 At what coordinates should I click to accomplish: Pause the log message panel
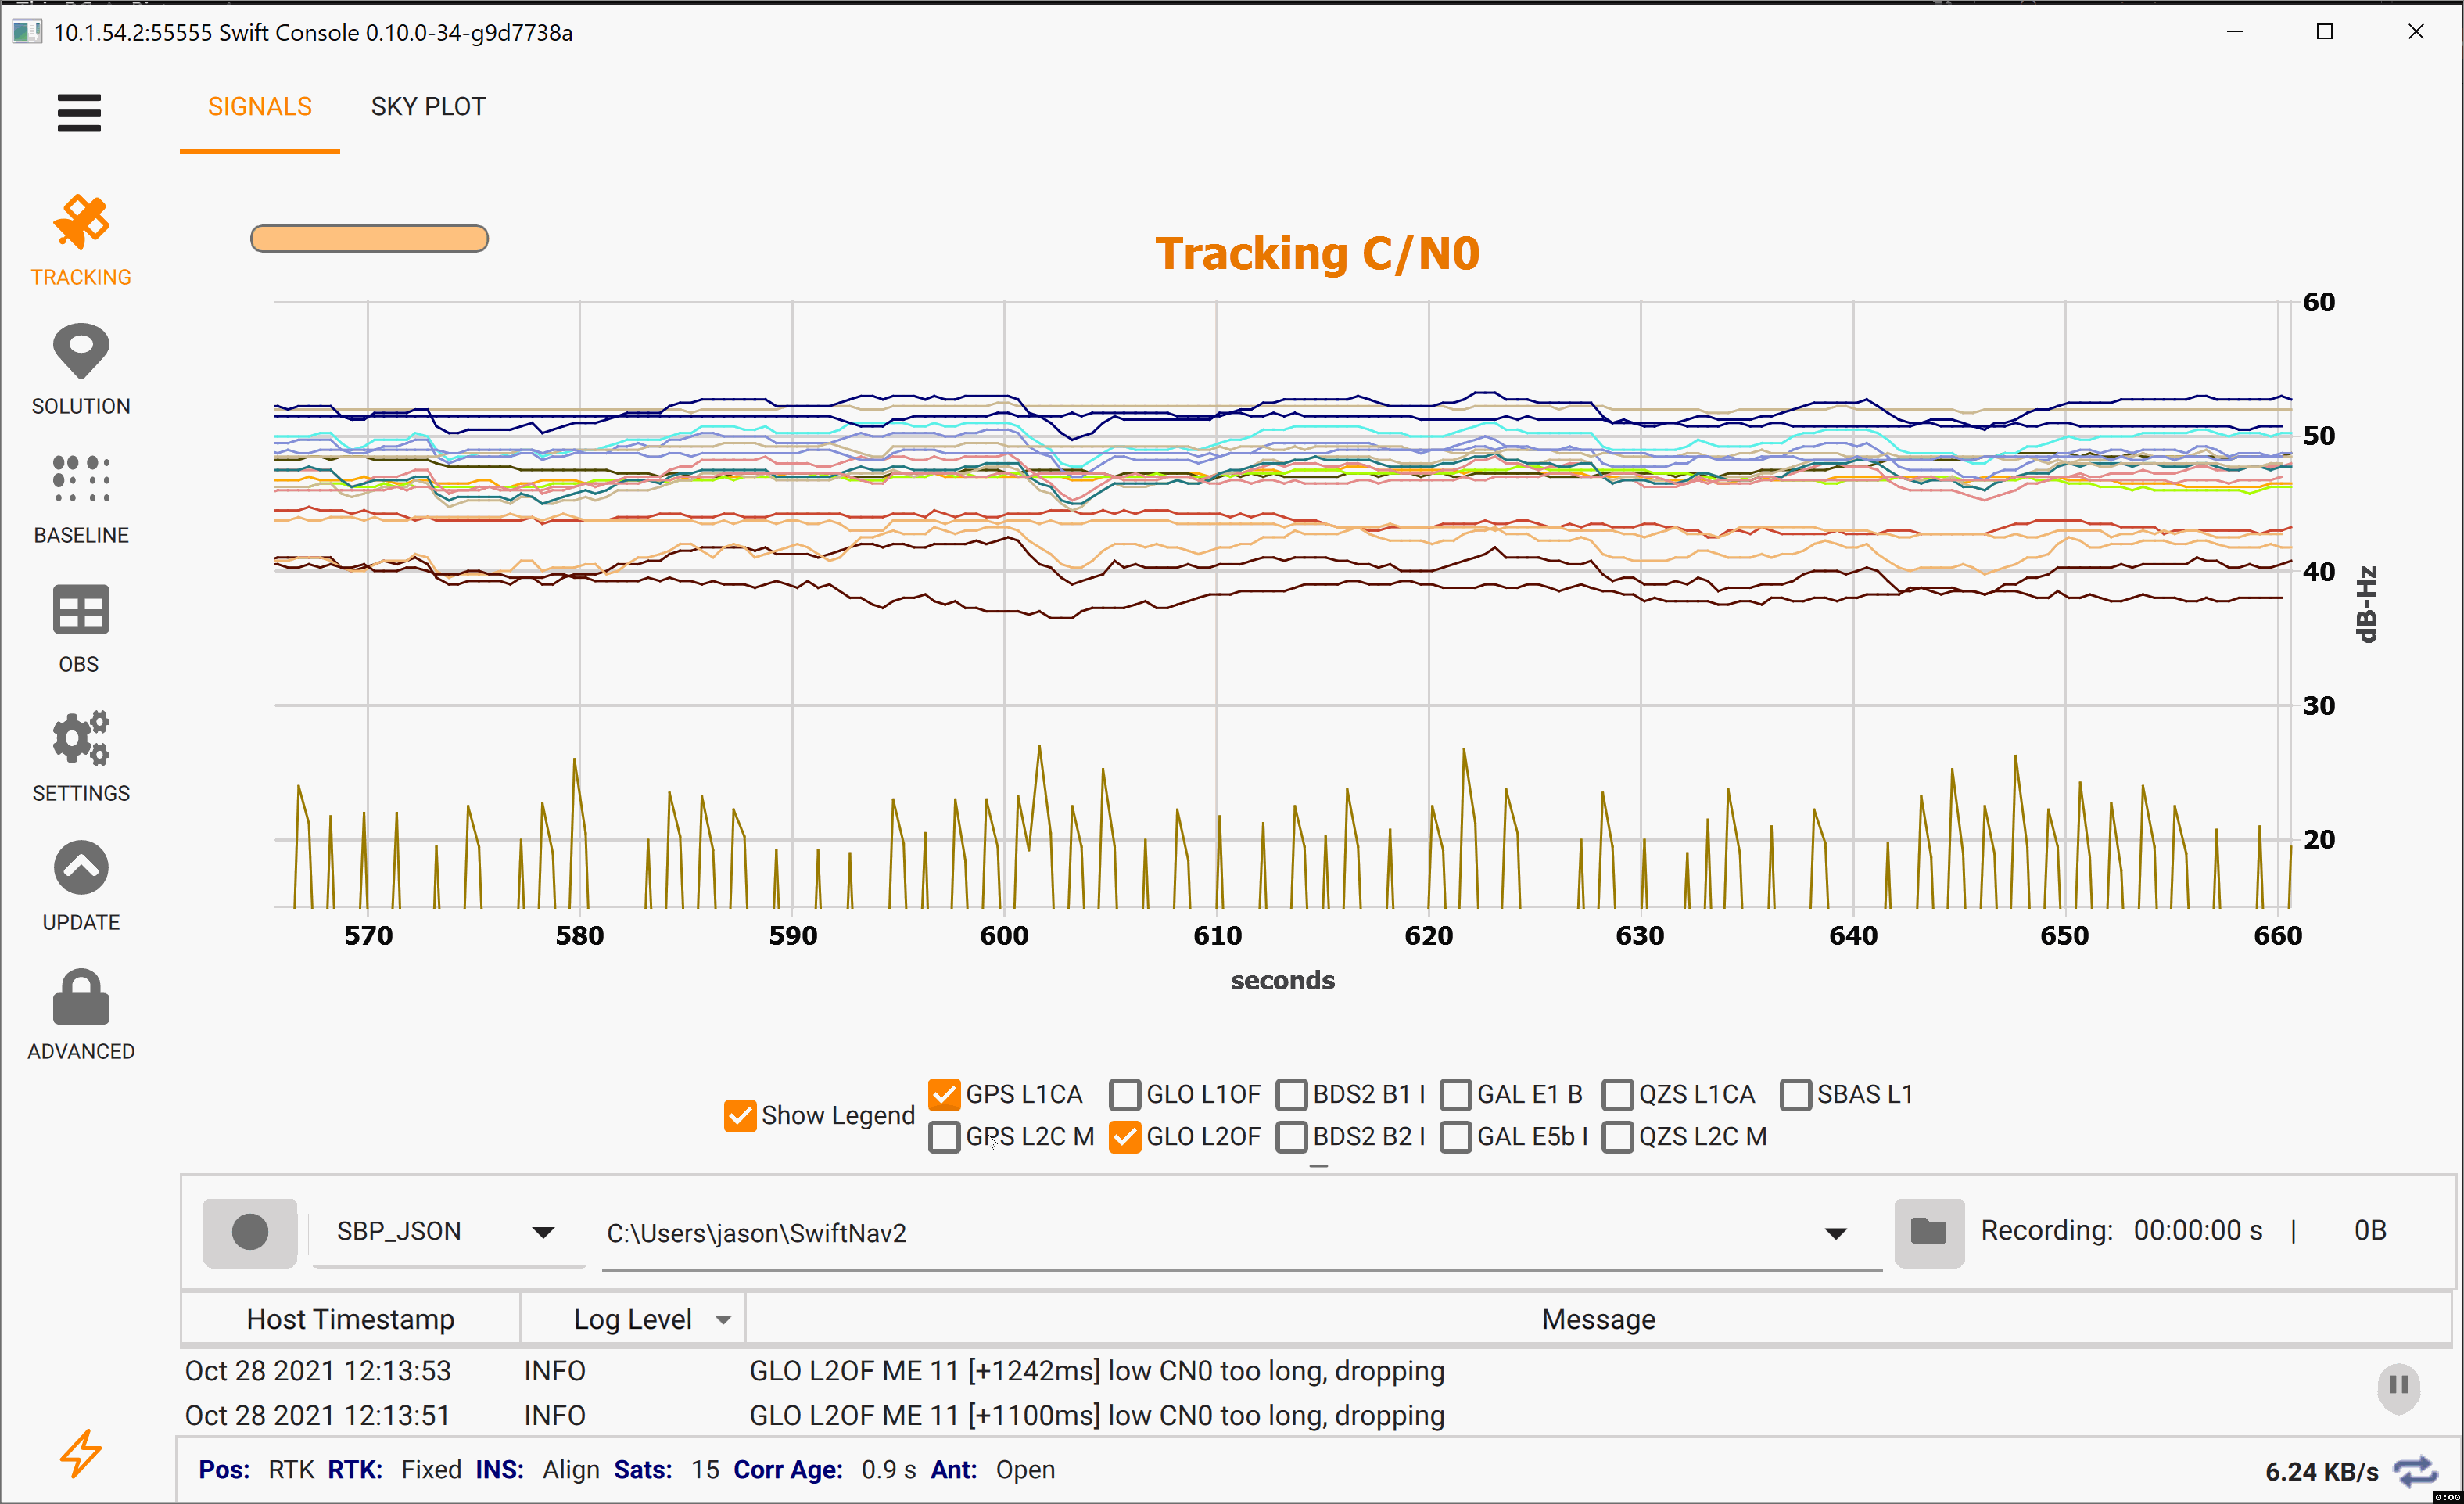(x=2398, y=1386)
